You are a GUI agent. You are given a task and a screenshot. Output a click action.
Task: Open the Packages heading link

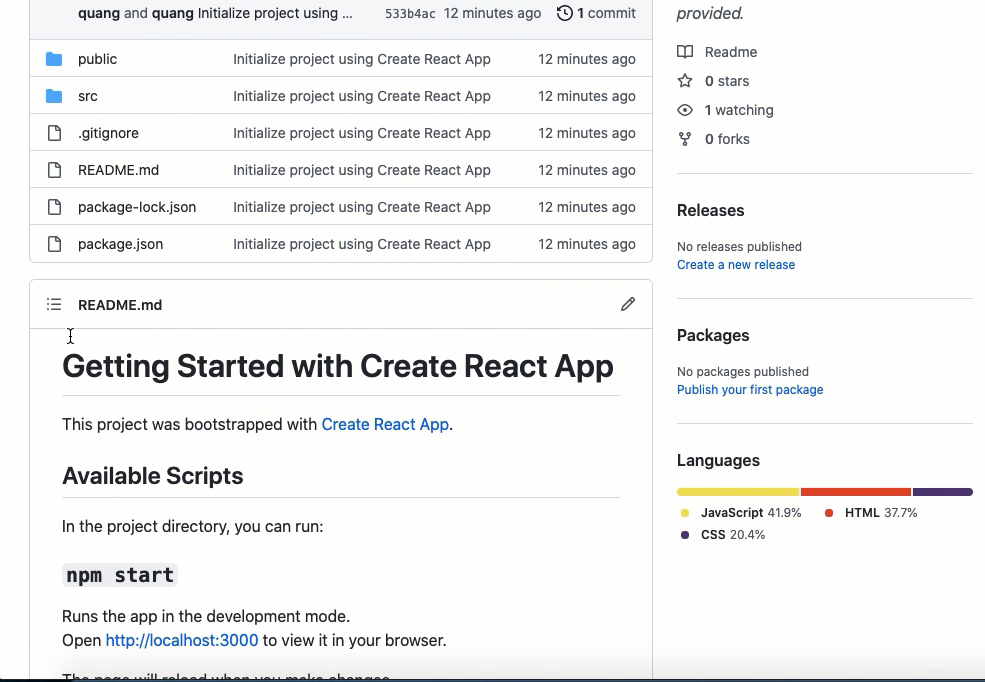coord(713,335)
